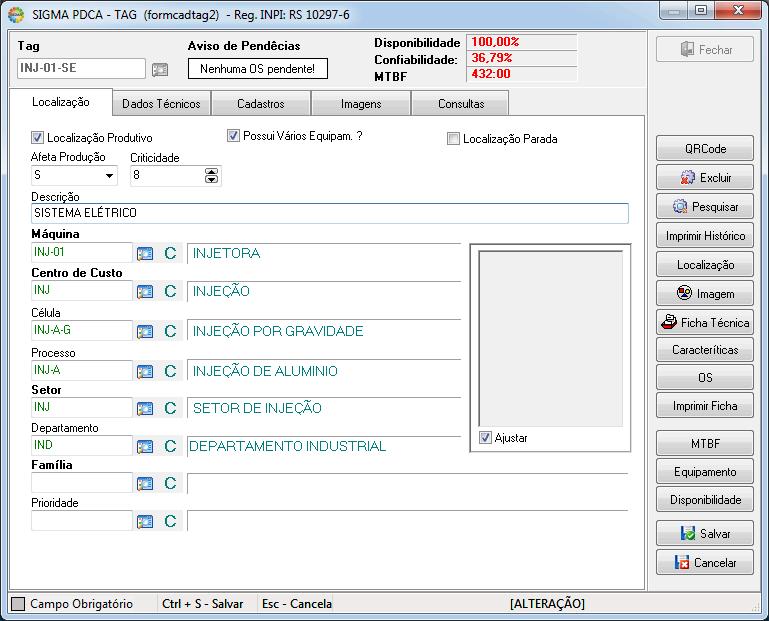Image resolution: width=769 pixels, height=621 pixels.
Task: Toggle Possui Vários Equipam. checkbox
Action: [x=233, y=135]
